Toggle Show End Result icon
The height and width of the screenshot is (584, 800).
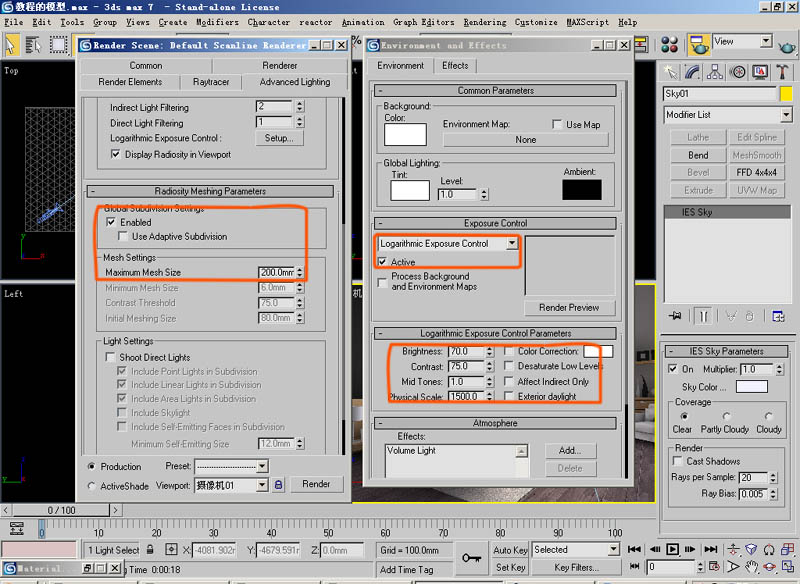[x=704, y=316]
